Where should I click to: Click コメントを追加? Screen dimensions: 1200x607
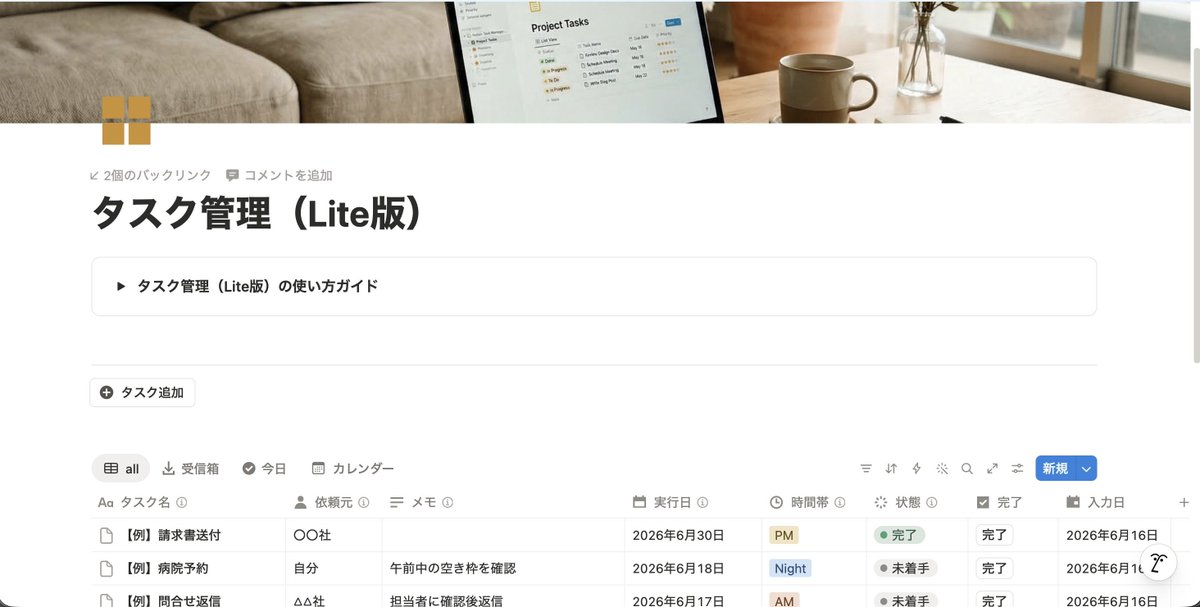[280, 175]
